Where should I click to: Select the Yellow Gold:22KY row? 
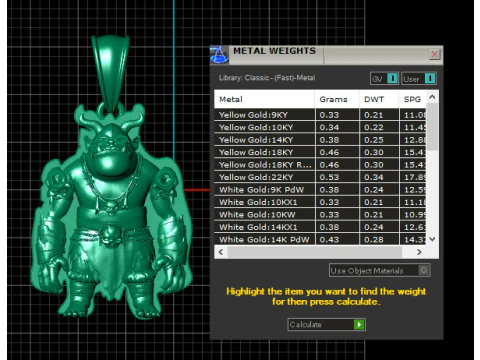(x=320, y=177)
